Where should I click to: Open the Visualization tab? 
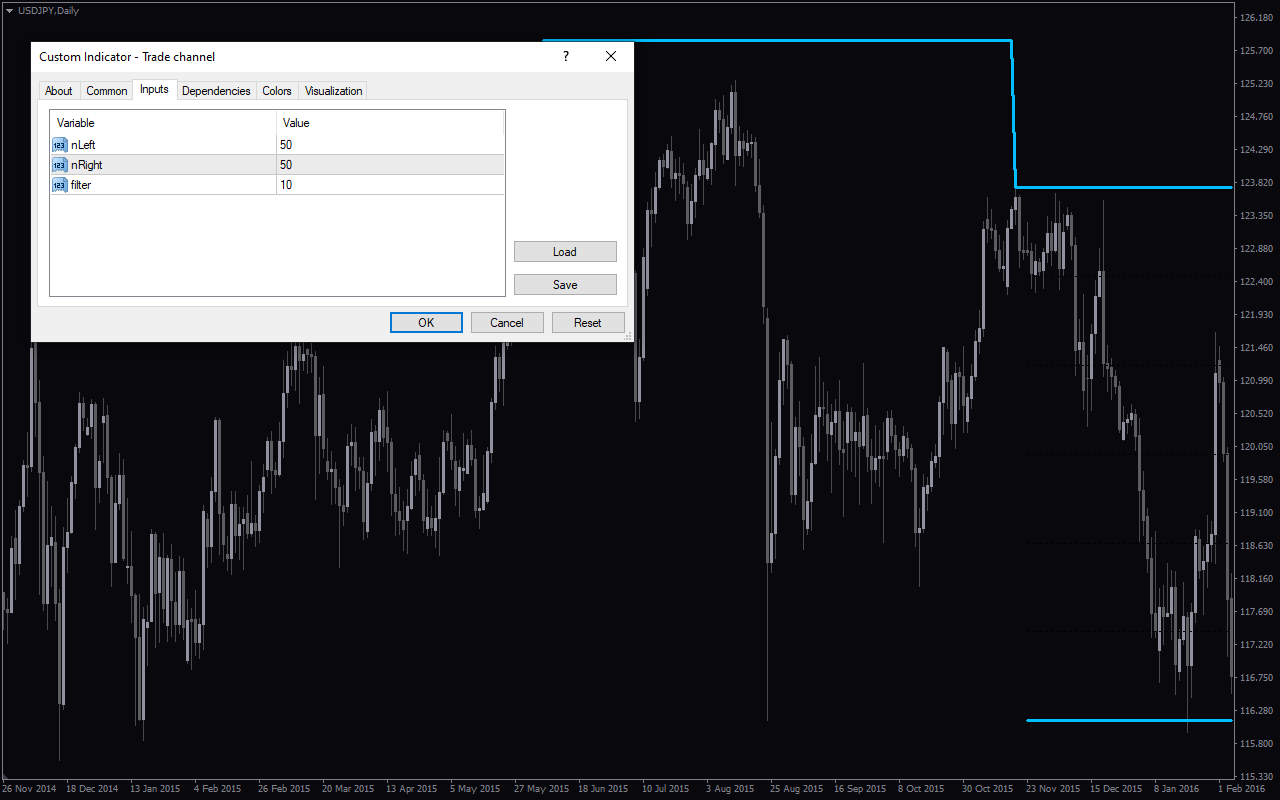click(333, 91)
